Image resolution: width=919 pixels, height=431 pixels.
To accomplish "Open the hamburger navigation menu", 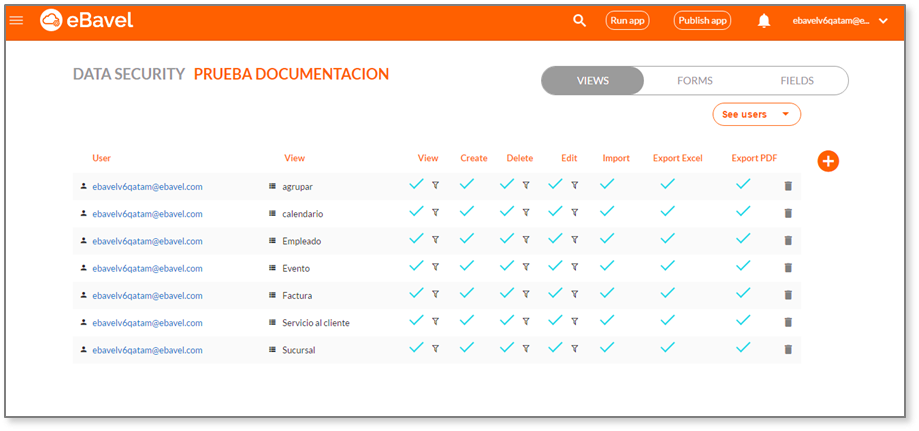I will coord(16,21).
